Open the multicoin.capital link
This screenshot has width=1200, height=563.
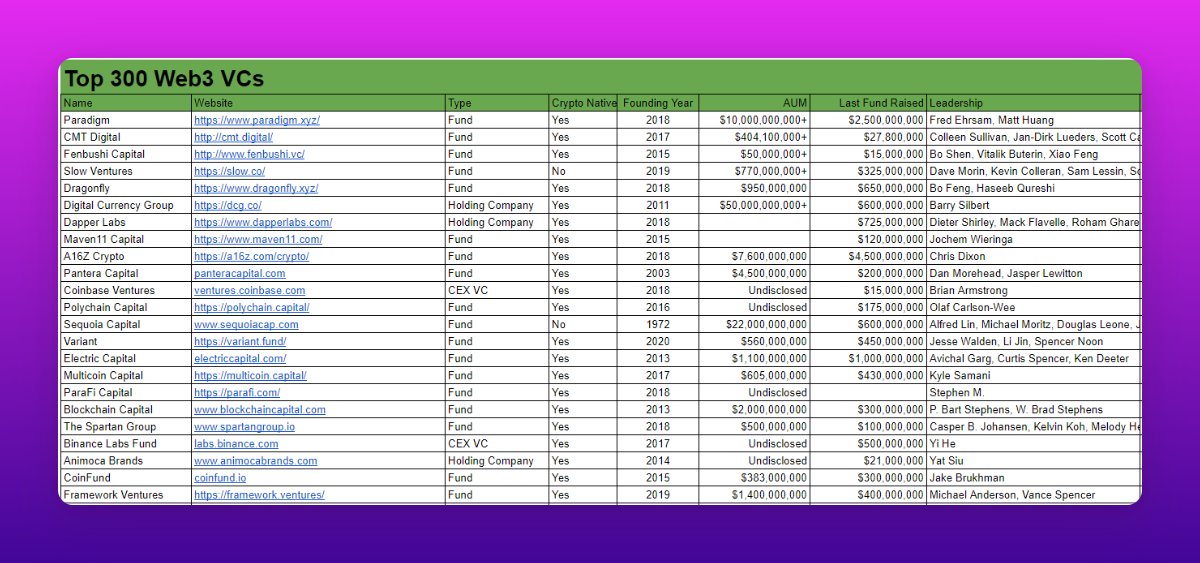pyautogui.click(x=250, y=375)
